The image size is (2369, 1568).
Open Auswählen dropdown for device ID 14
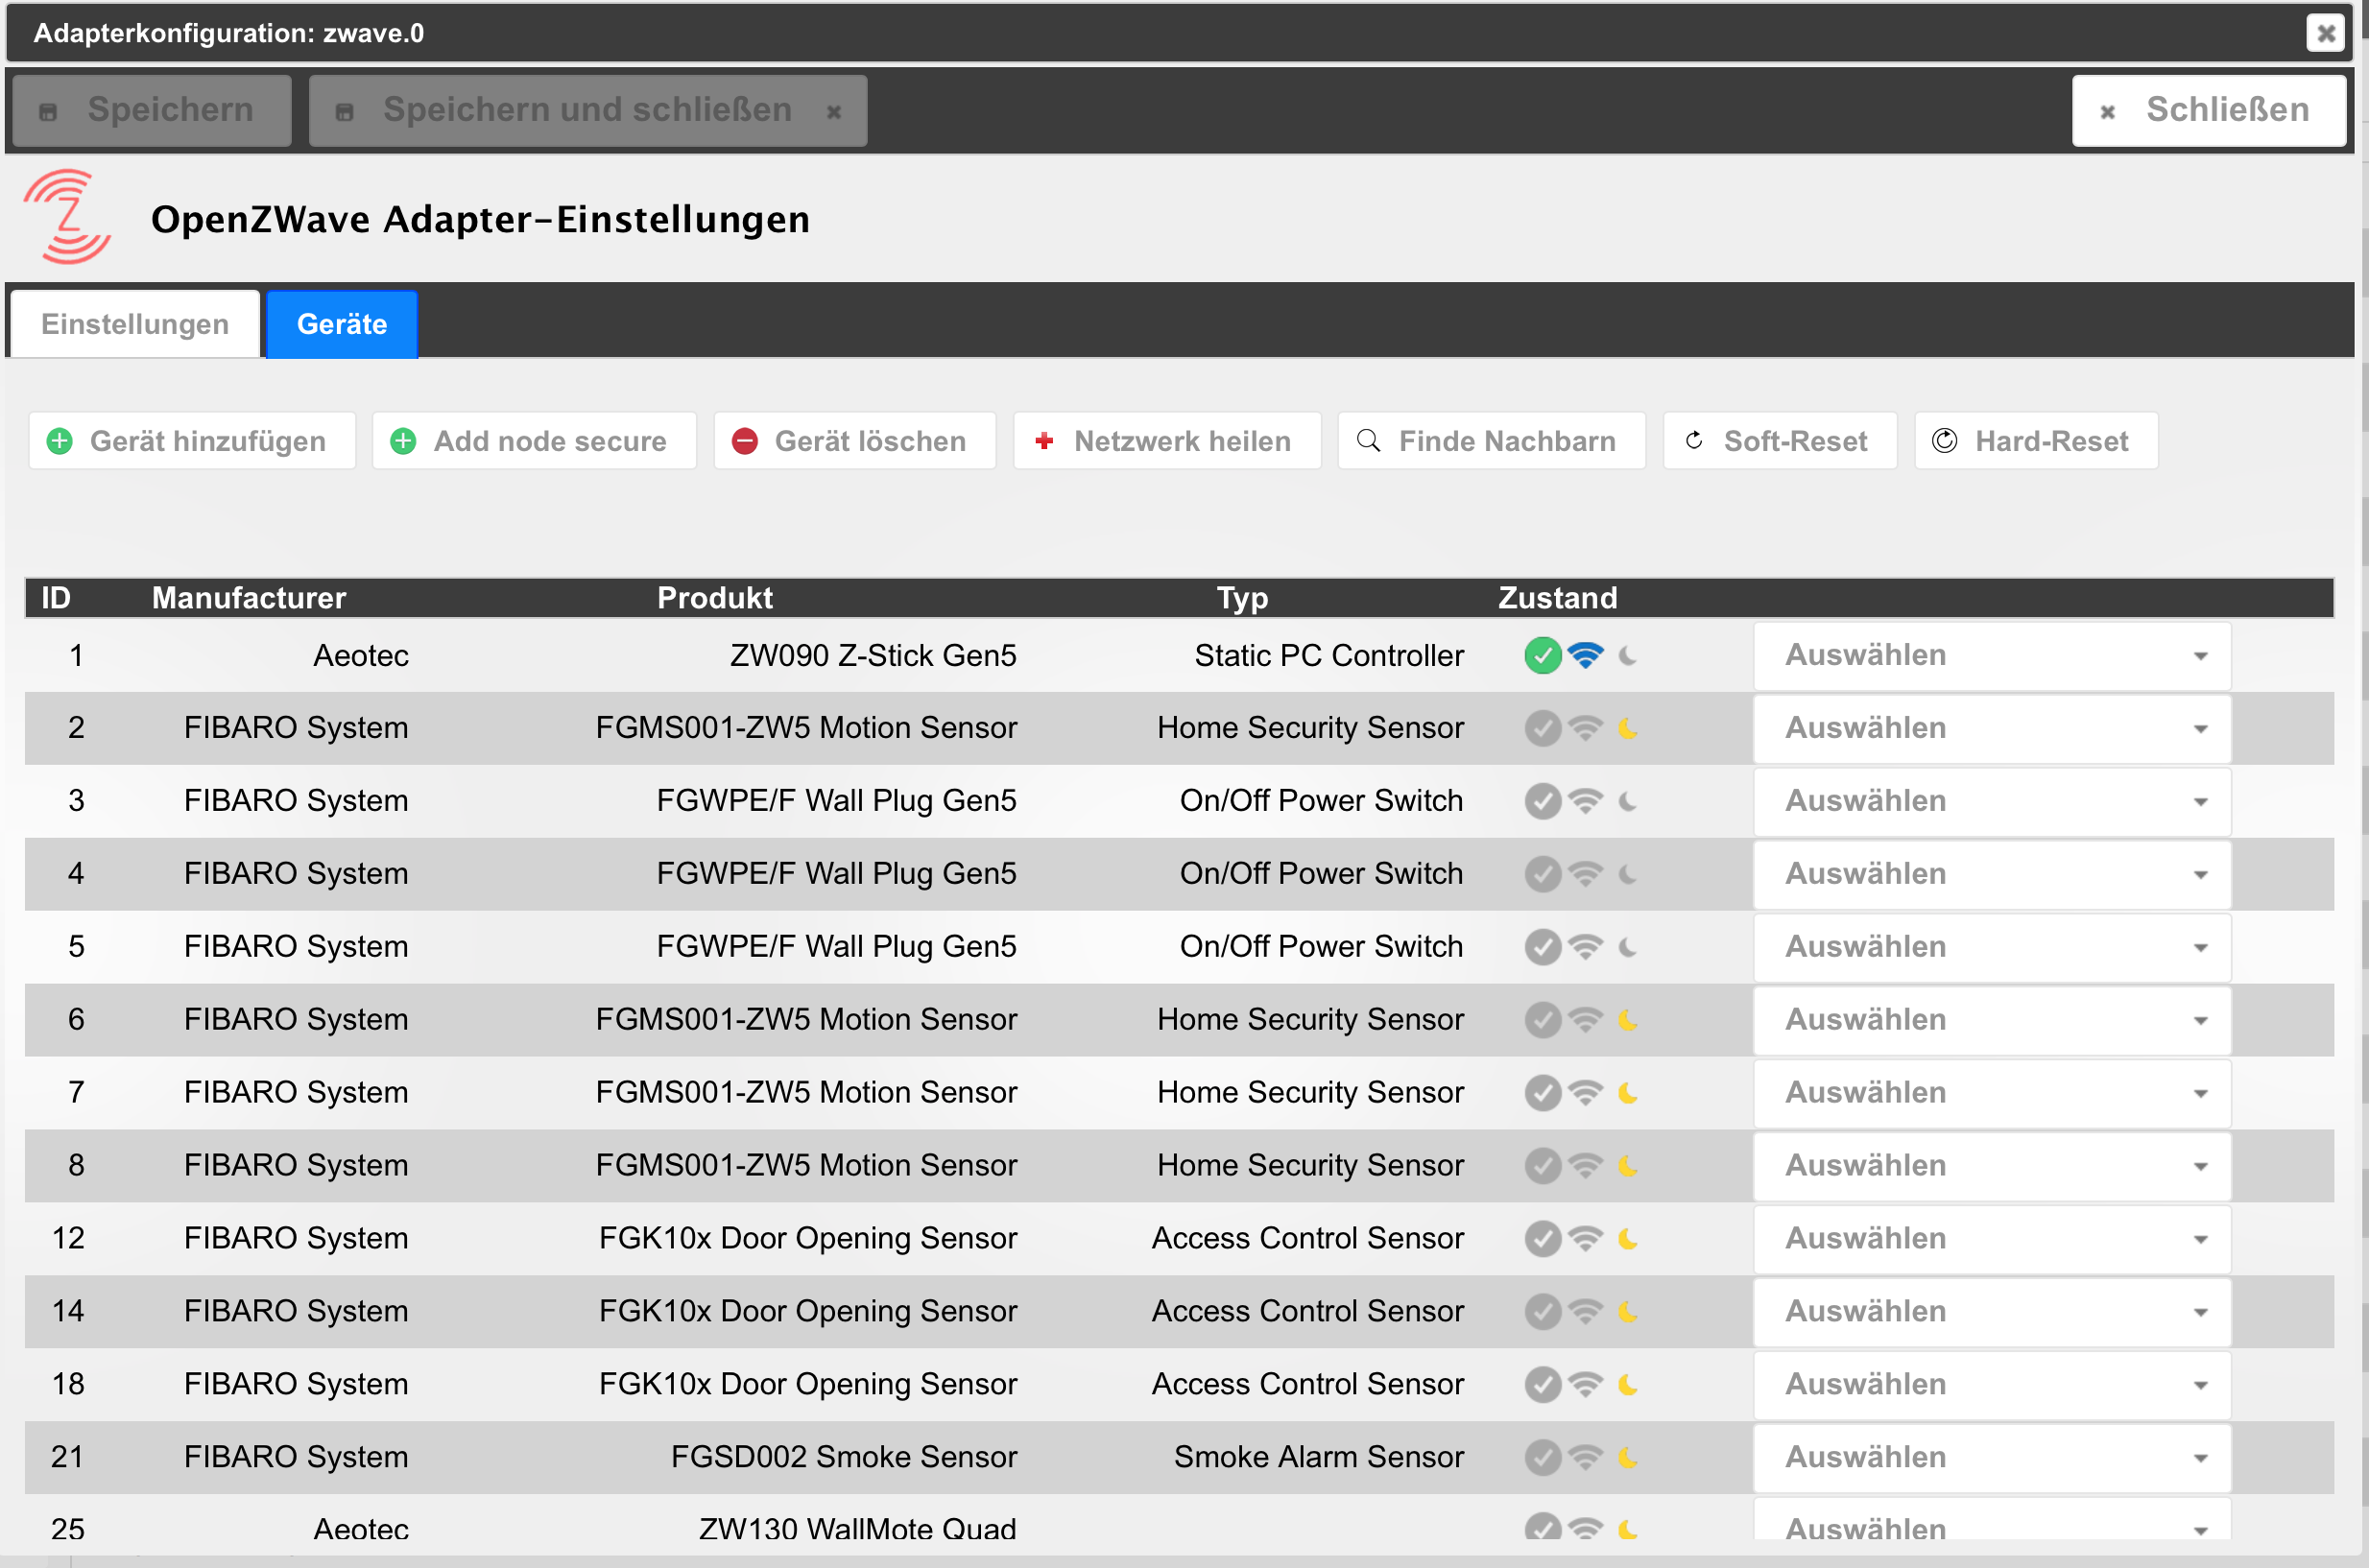click(x=1991, y=1311)
